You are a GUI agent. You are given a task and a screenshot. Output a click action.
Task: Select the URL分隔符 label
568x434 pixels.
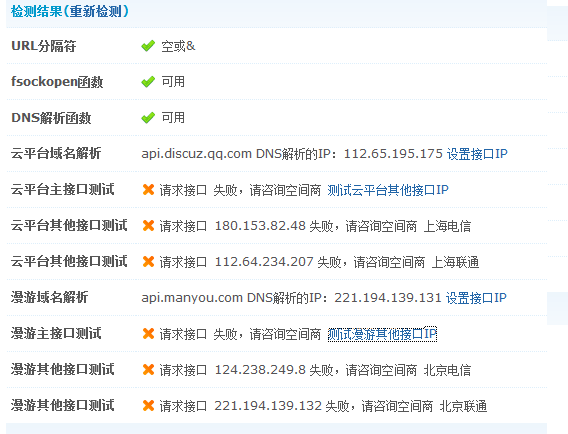[43, 46]
